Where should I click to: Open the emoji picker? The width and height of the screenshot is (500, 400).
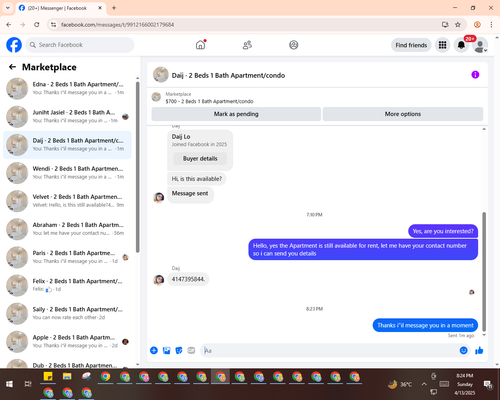(x=463, y=350)
